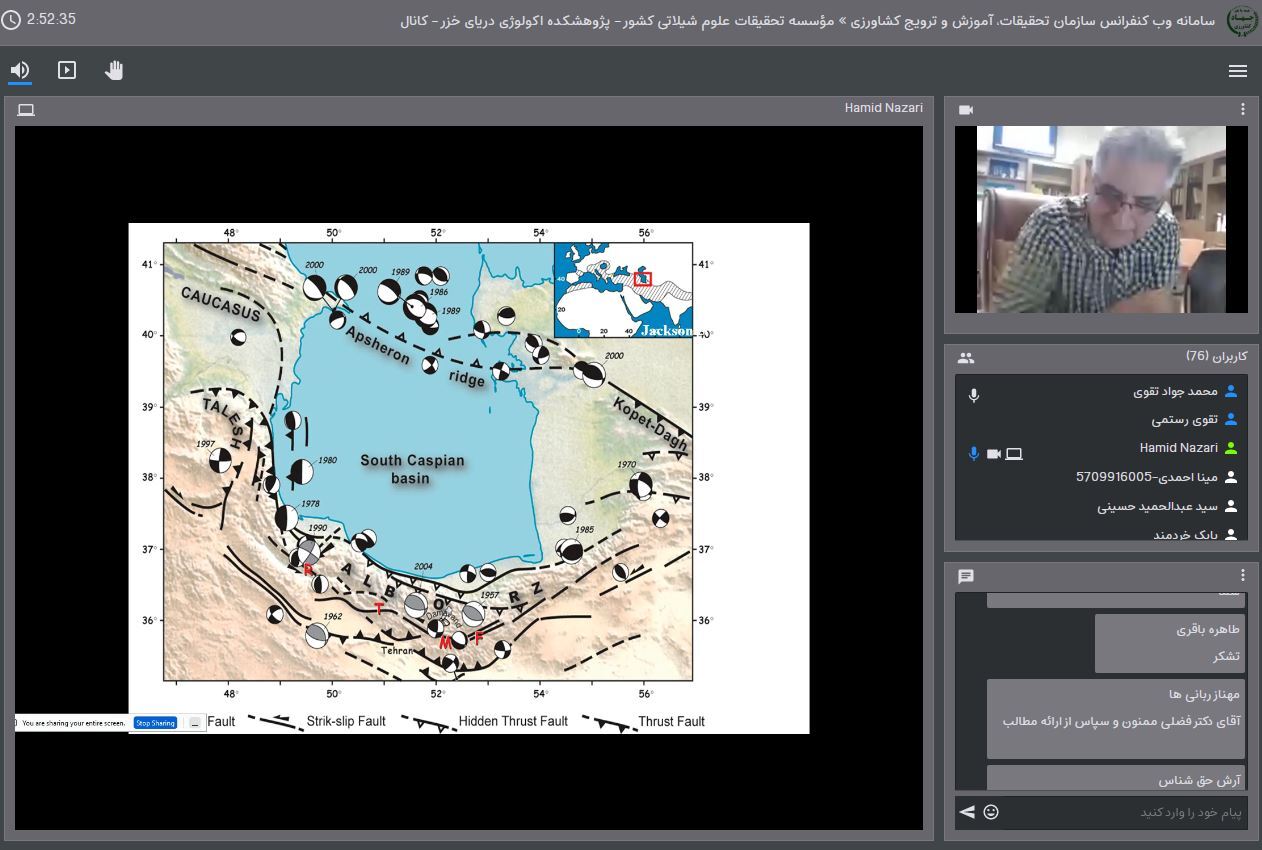The image size is (1262, 850).
Task: Click the chat message input field
Action: point(1120,813)
